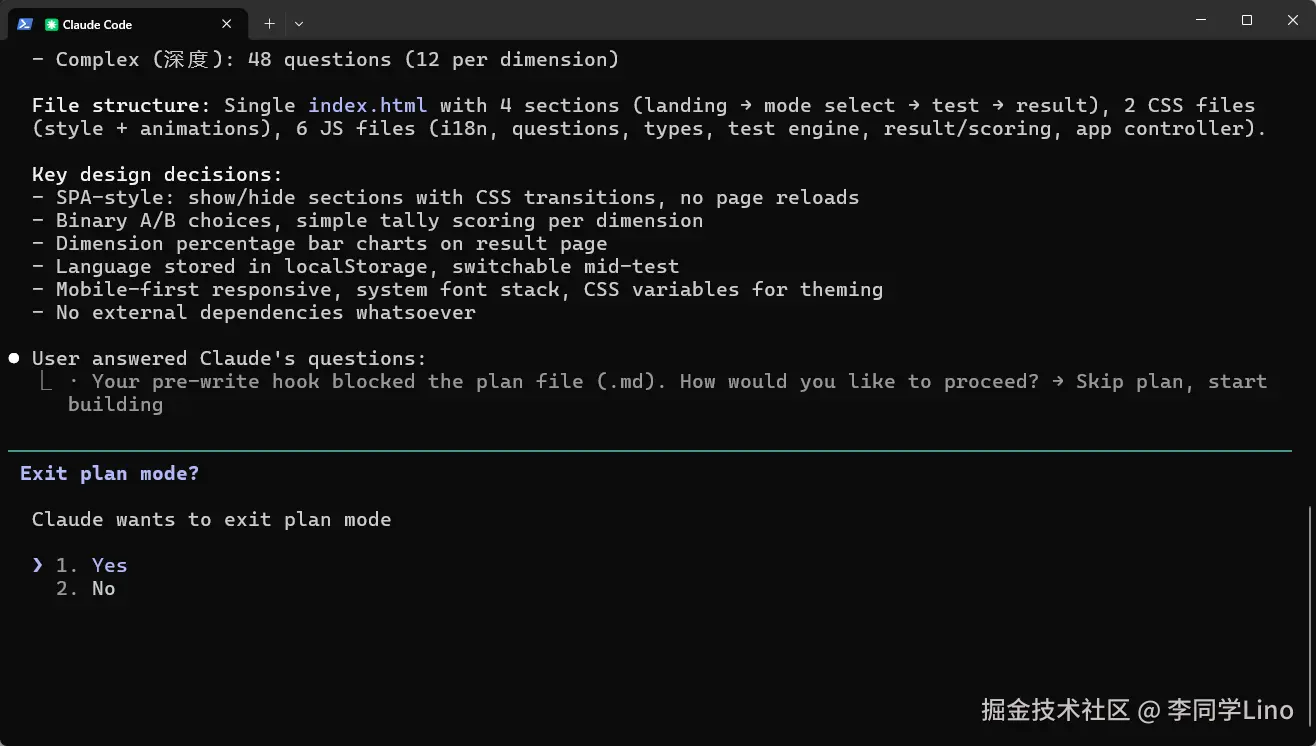Image resolution: width=1316 pixels, height=746 pixels.
Task: Open a new tab with the plus button
Action: coord(269,24)
